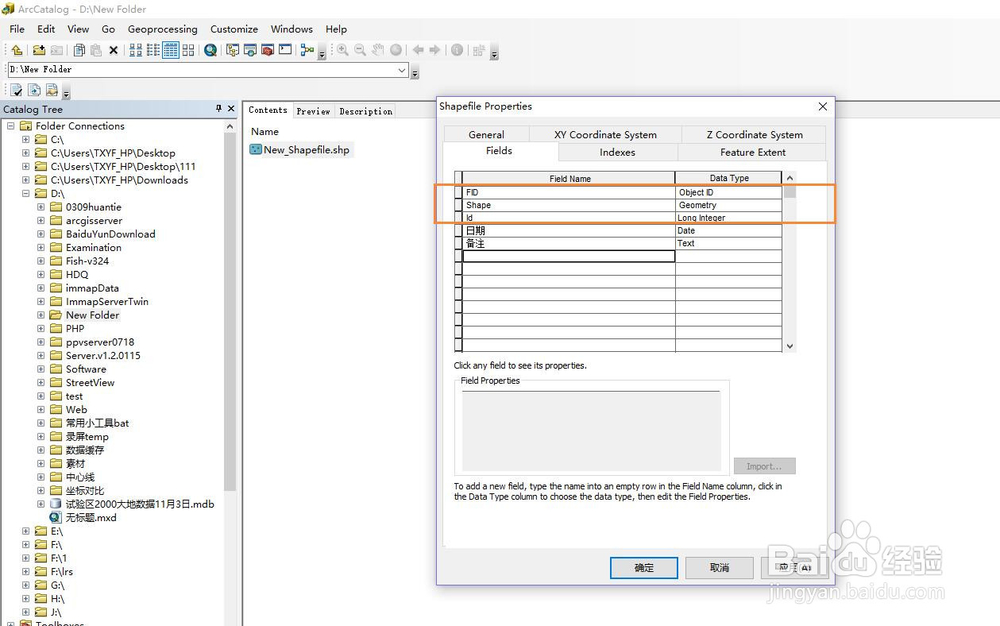Open the Geoprocessing menu
This screenshot has width=1000, height=626.
click(x=163, y=29)
